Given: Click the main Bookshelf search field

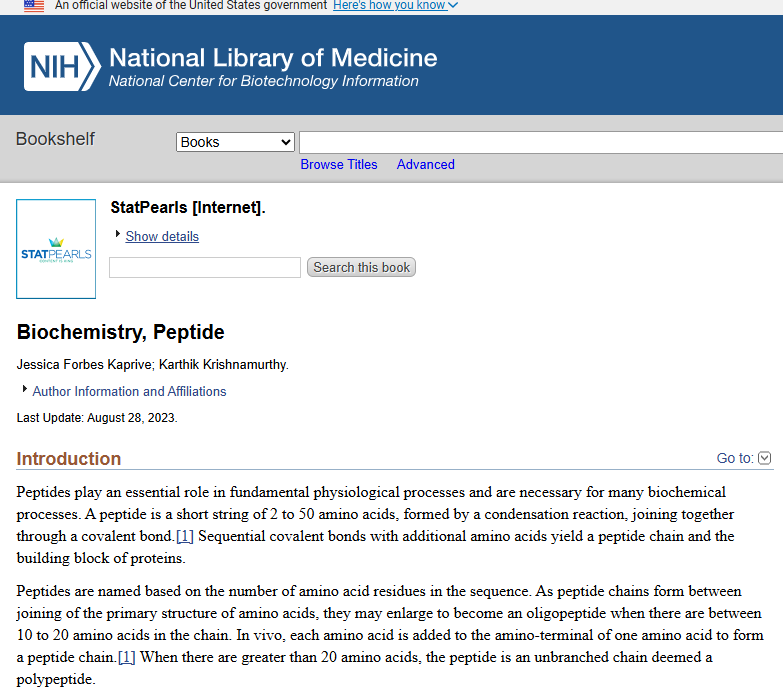Looking at the screenshot, I should click(540, 142).
